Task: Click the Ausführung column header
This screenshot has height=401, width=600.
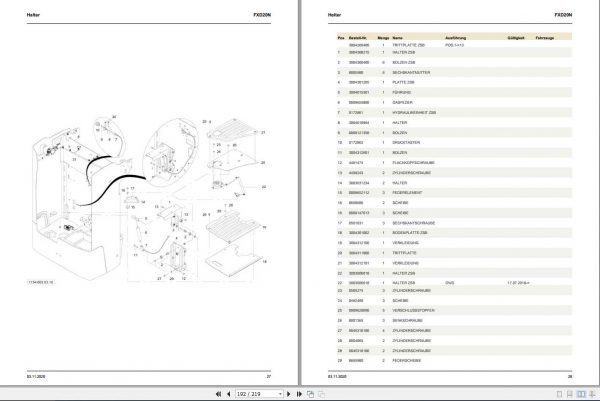Action: click(x=455, y=38)
